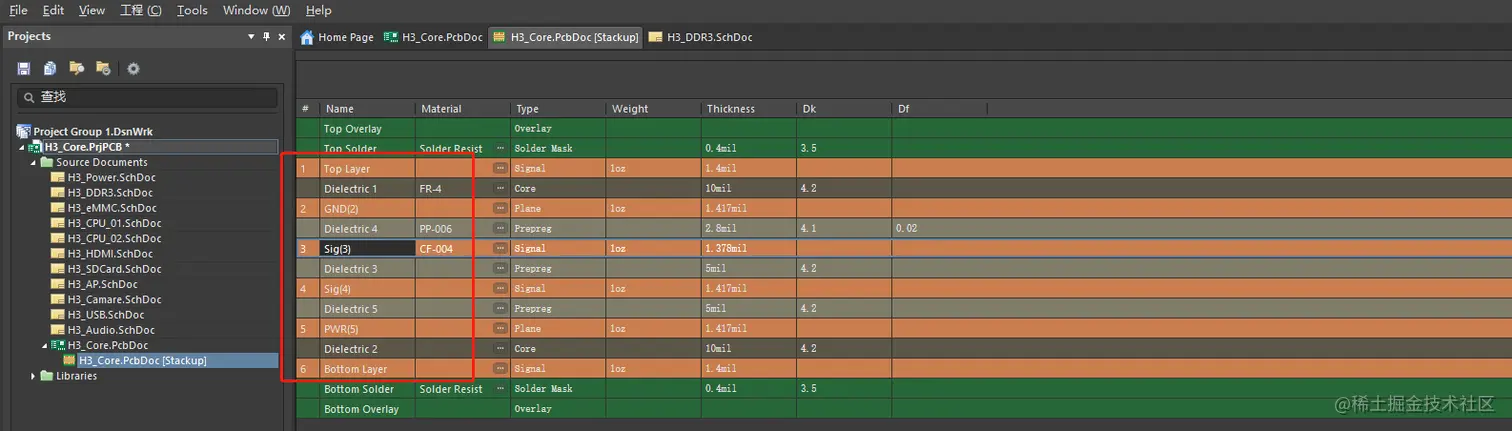1512x431 pixels.
Task: Click the 2.8mil thickness value
Action: pyautogui.click(x=724, y=228)
